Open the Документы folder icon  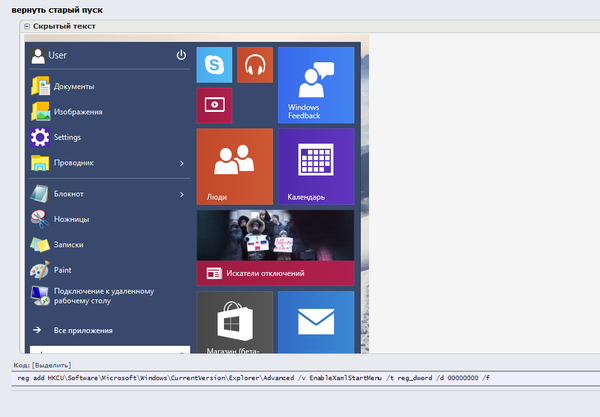[x=40, y=86]
